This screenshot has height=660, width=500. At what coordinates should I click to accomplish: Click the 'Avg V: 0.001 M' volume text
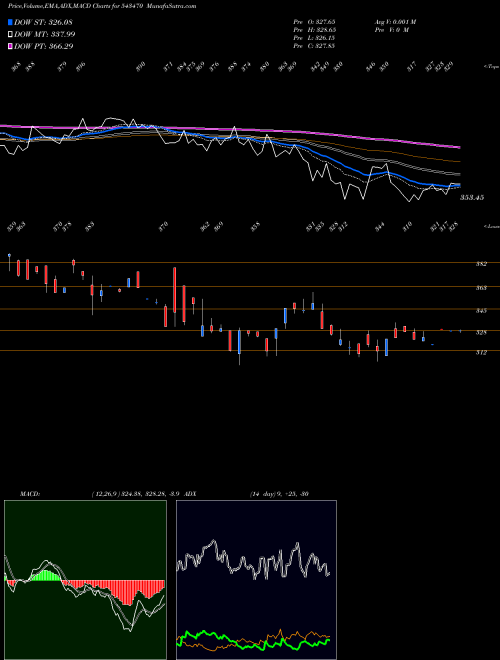pyautogui.click(x=395, y=22)
